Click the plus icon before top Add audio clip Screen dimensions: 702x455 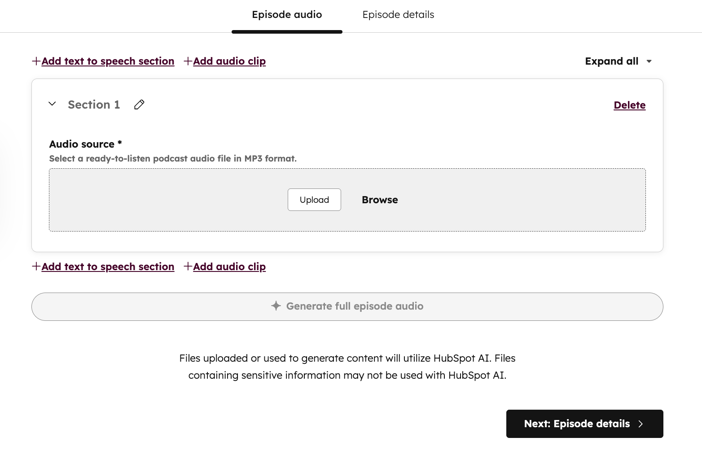[x=187, y=61]
